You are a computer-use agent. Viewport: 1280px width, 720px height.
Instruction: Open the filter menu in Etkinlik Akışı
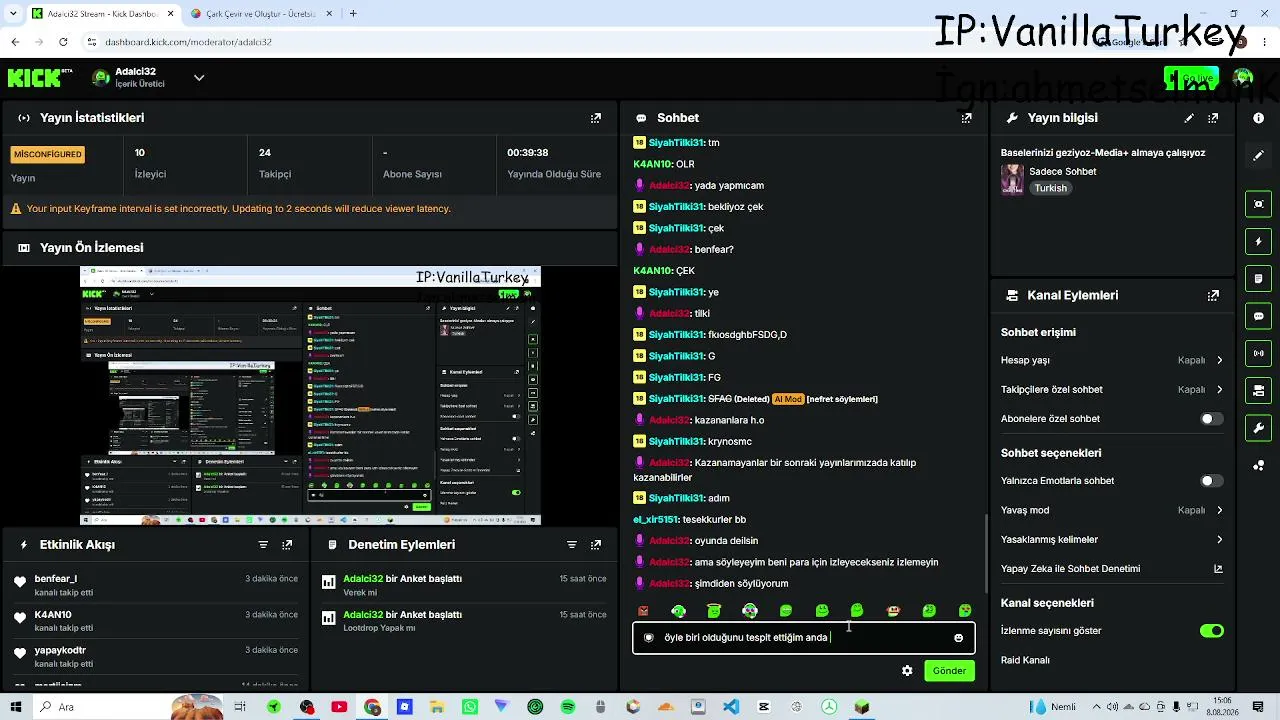(x=263, y=545)
